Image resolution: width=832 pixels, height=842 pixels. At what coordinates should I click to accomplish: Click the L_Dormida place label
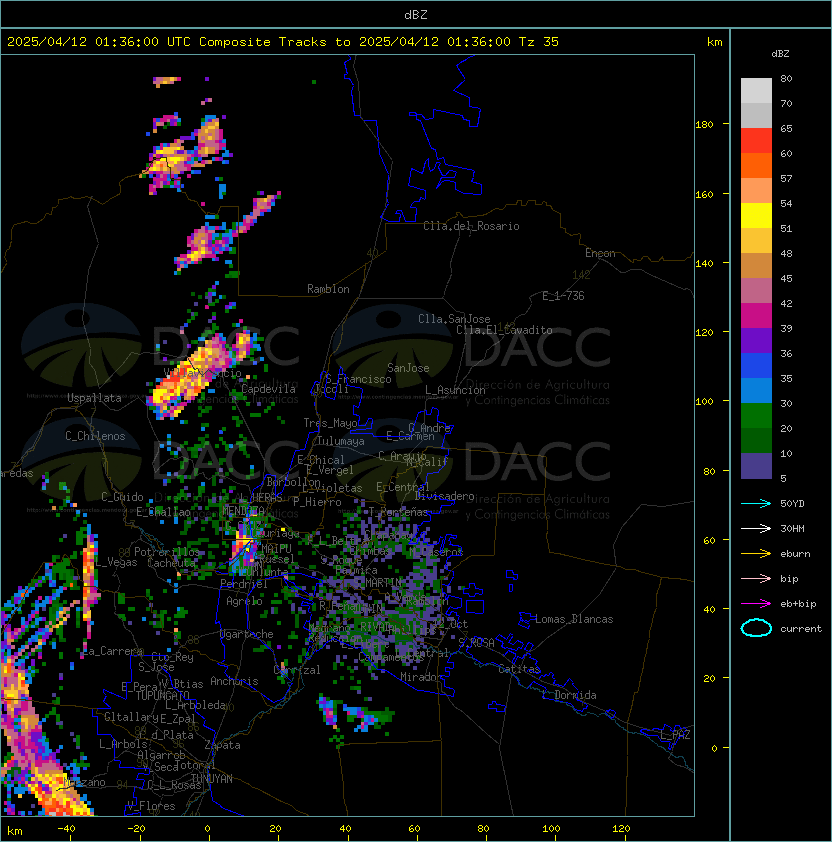[x=569, y=695]
